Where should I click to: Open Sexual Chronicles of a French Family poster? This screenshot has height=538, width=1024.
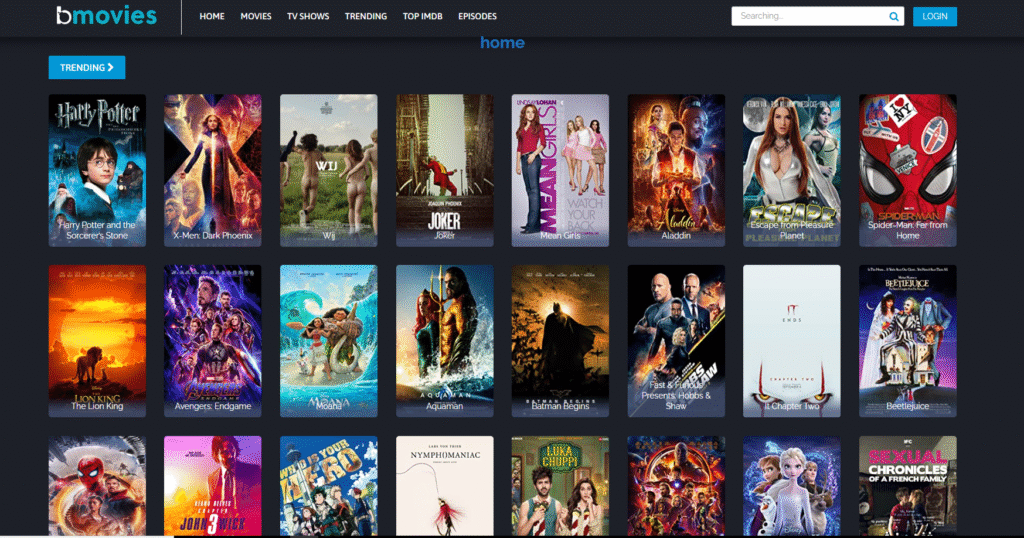coord(908,486)
